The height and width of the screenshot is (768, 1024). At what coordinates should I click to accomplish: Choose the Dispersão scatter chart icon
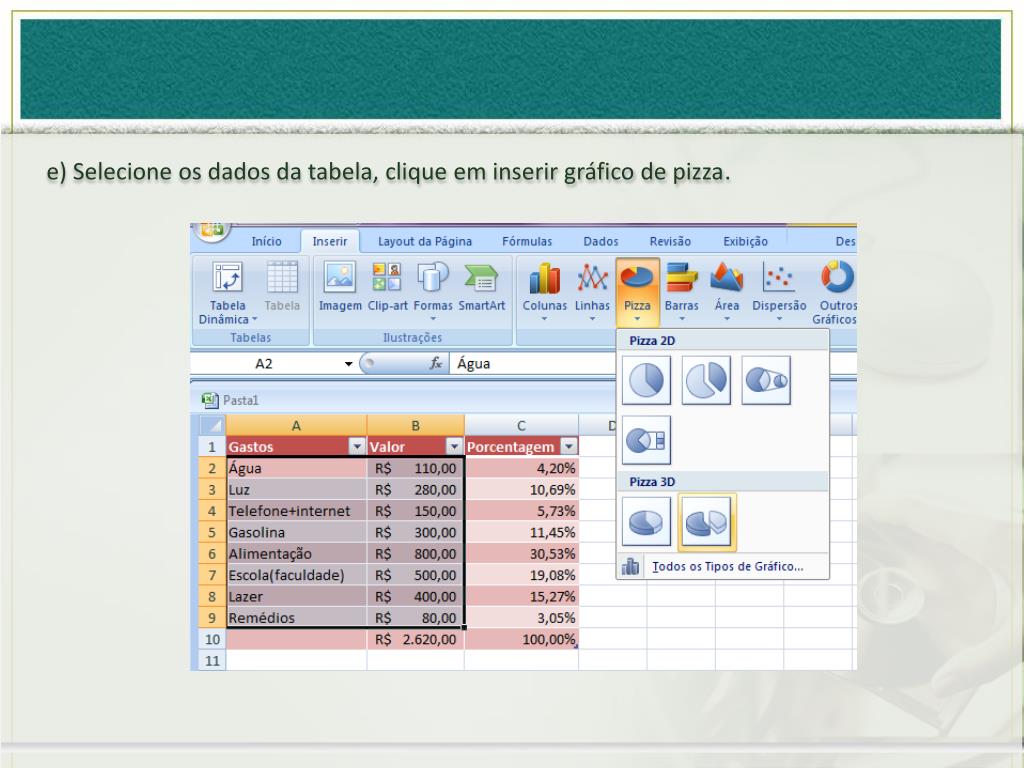point(778,278)
